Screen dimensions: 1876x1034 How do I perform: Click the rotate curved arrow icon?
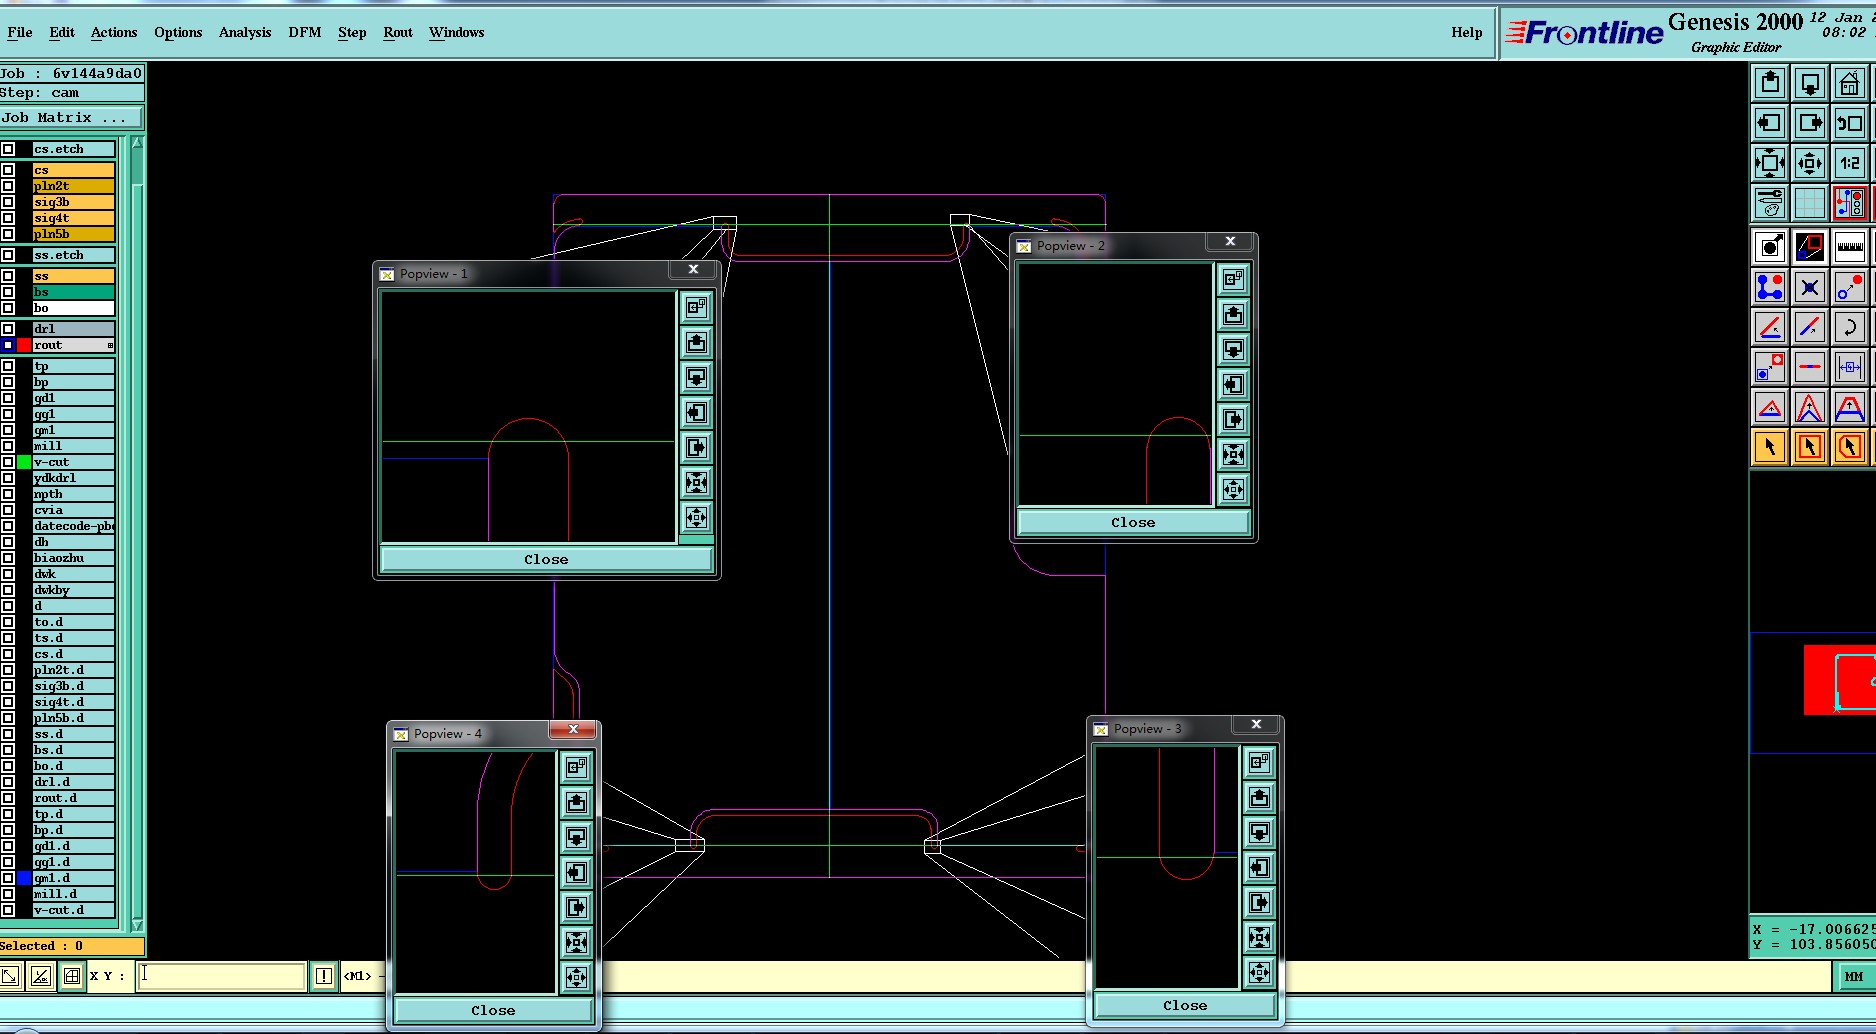1850,327
